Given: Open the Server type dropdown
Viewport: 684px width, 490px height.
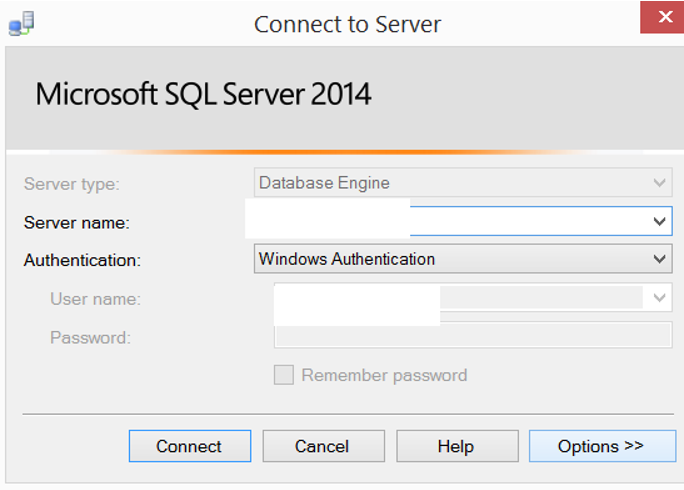Looking at the screenshot, I should click(463, 182).
